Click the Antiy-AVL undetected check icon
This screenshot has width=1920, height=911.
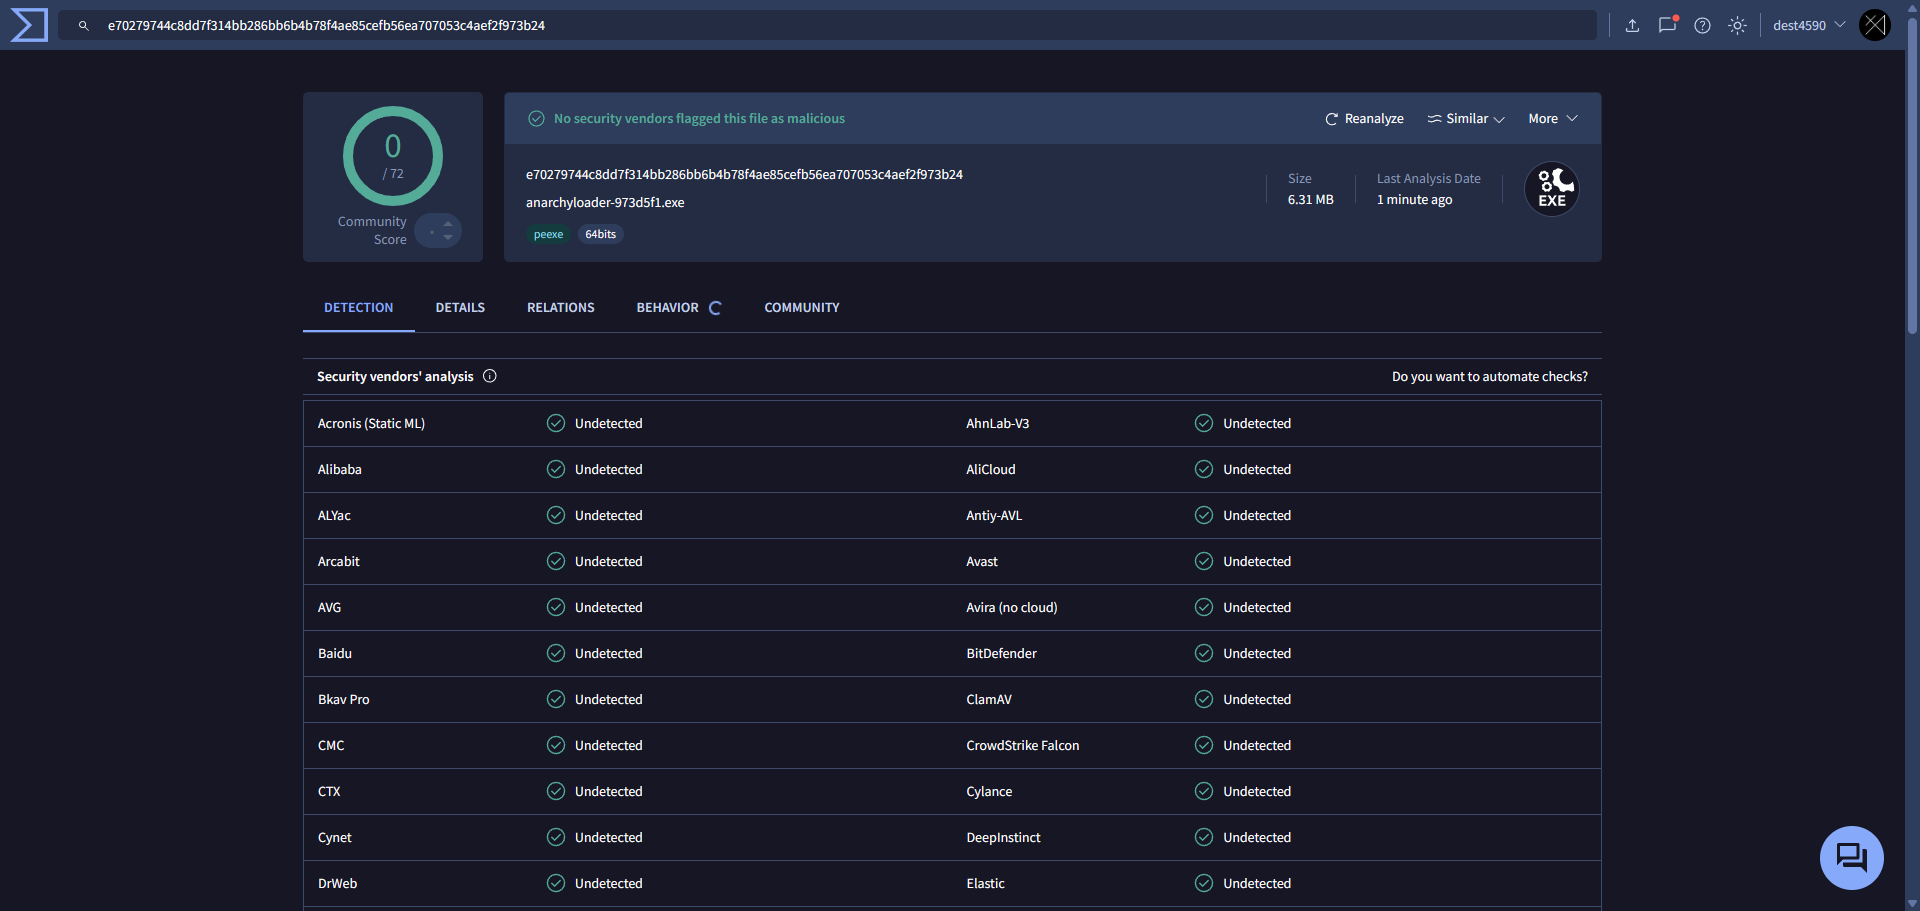[x=1204, y=515]
